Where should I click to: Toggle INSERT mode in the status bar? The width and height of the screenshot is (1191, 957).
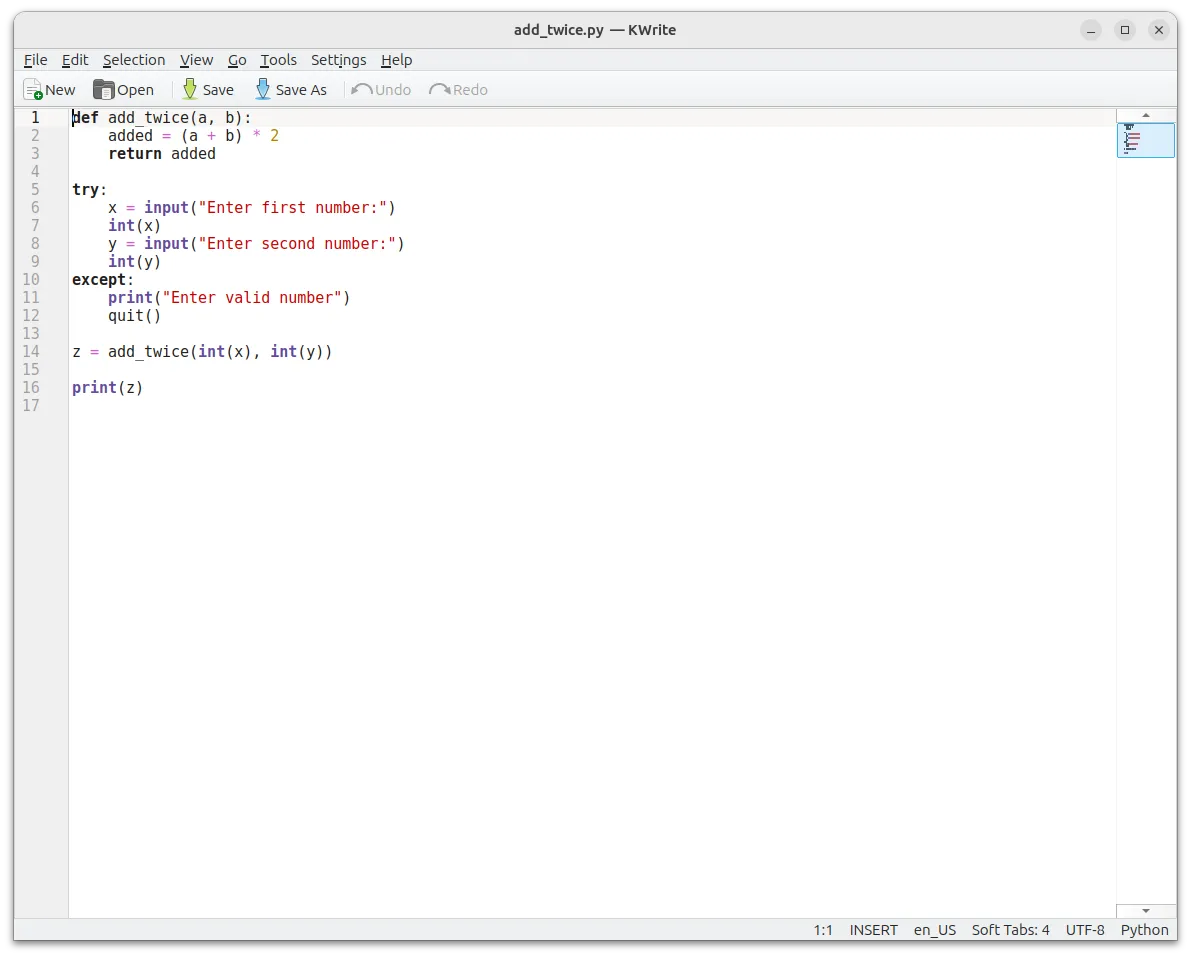(x=873, y=930)
